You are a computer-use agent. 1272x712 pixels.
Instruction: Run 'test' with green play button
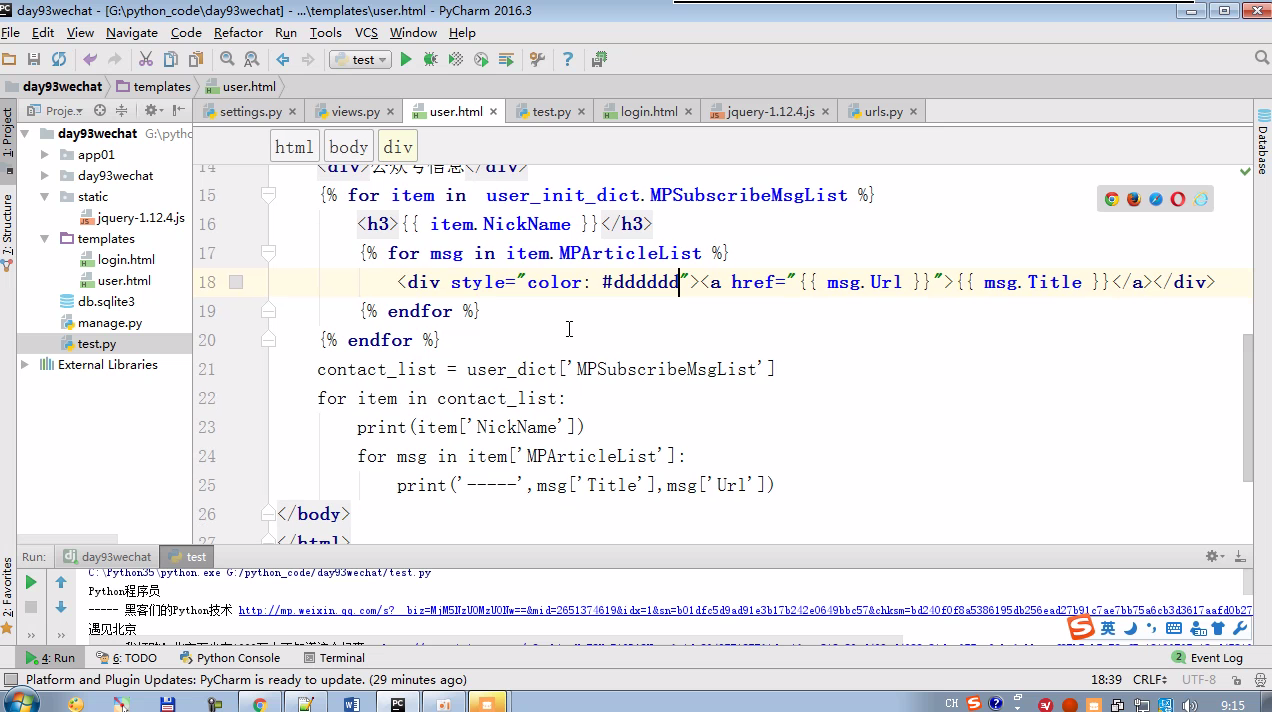406,60
